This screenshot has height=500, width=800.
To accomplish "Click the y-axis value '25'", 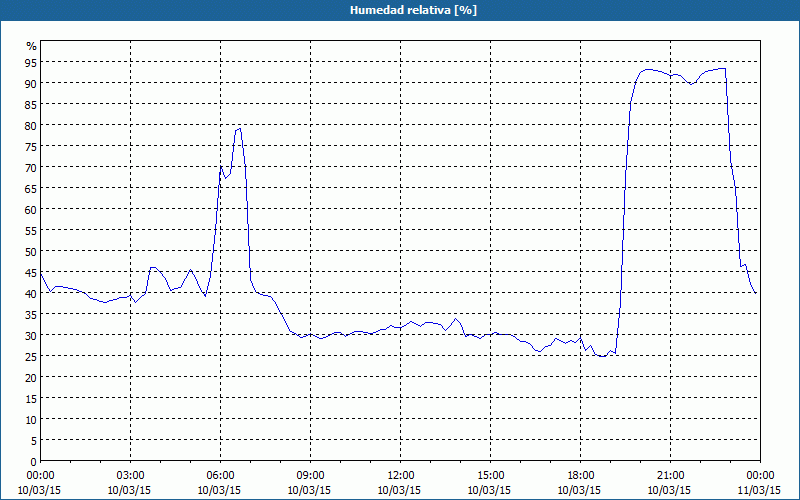I will 31,356.
